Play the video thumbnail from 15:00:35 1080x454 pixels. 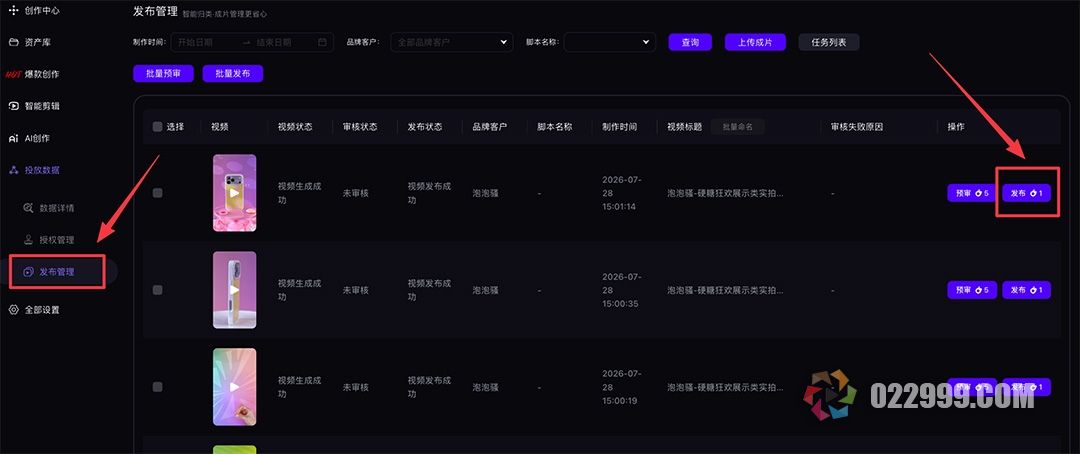tap(234, 290)
